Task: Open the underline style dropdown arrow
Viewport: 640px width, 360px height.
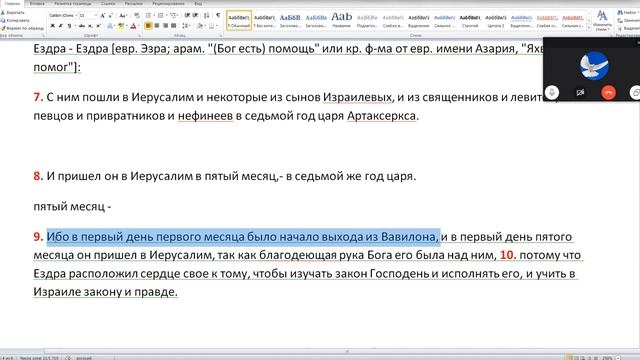Action: click(75, 26)
